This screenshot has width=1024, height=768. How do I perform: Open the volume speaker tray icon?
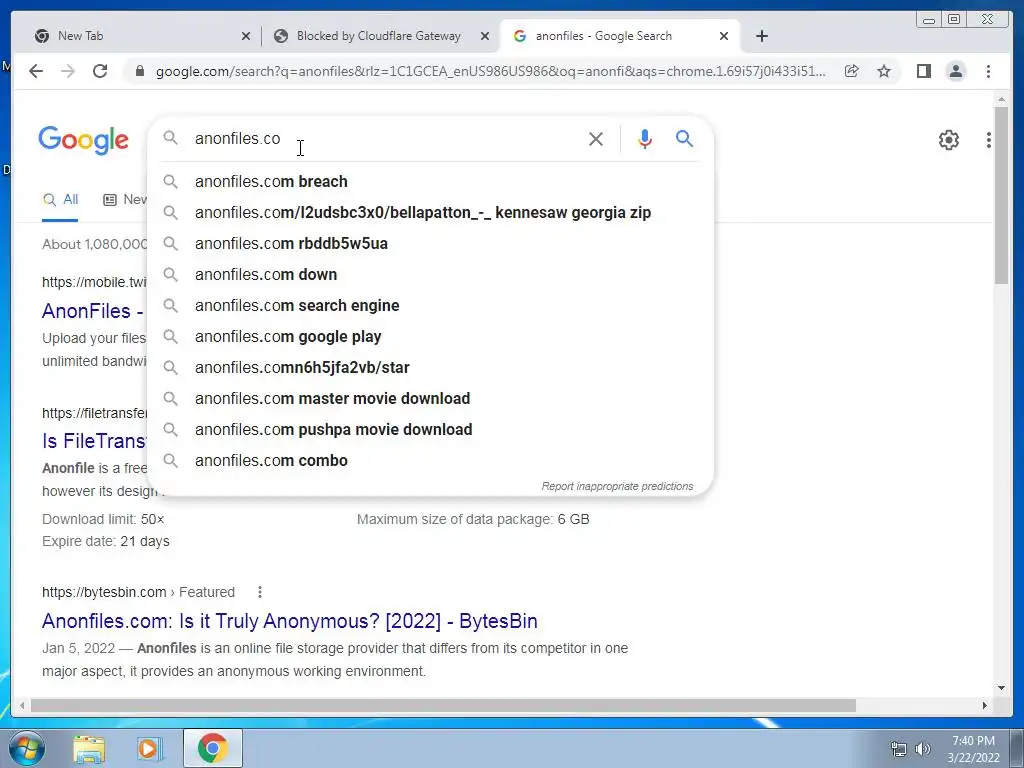923,749
